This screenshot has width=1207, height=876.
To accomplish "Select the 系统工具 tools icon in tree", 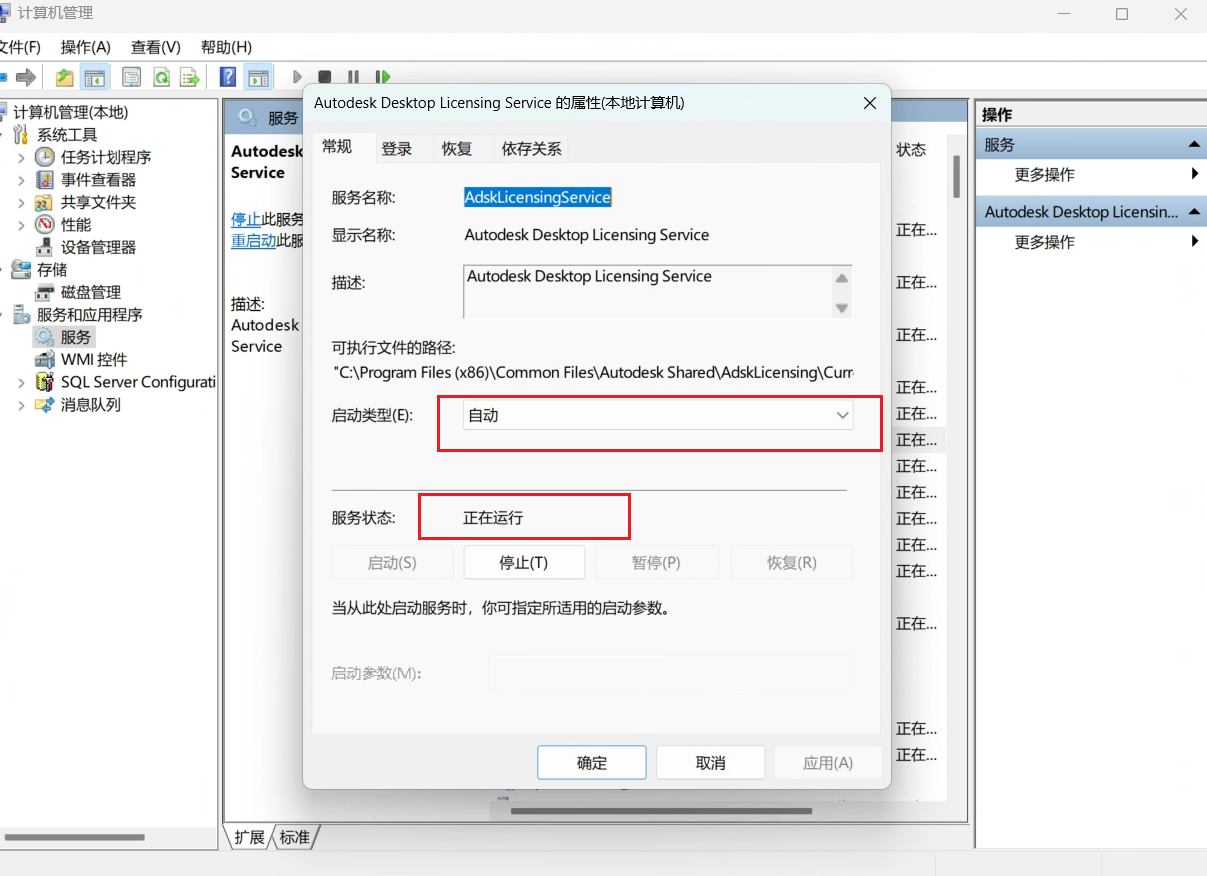I will tap(22, 135).
